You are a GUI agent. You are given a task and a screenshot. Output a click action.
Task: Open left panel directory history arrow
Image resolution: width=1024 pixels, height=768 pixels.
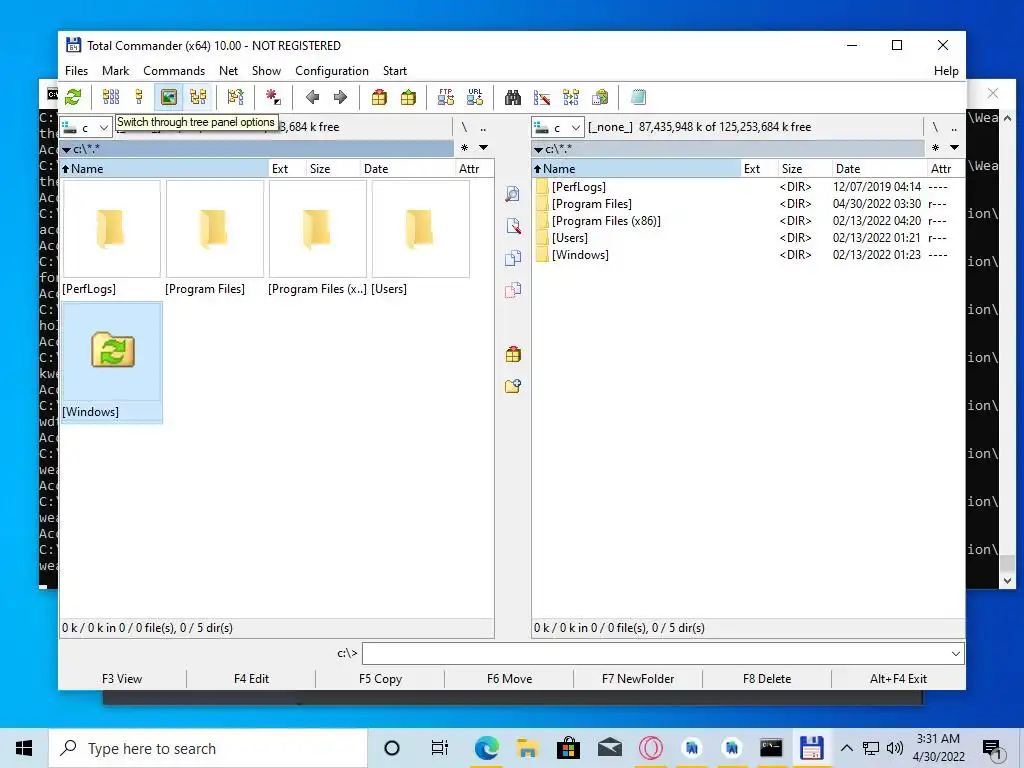(x=483, y=148)
